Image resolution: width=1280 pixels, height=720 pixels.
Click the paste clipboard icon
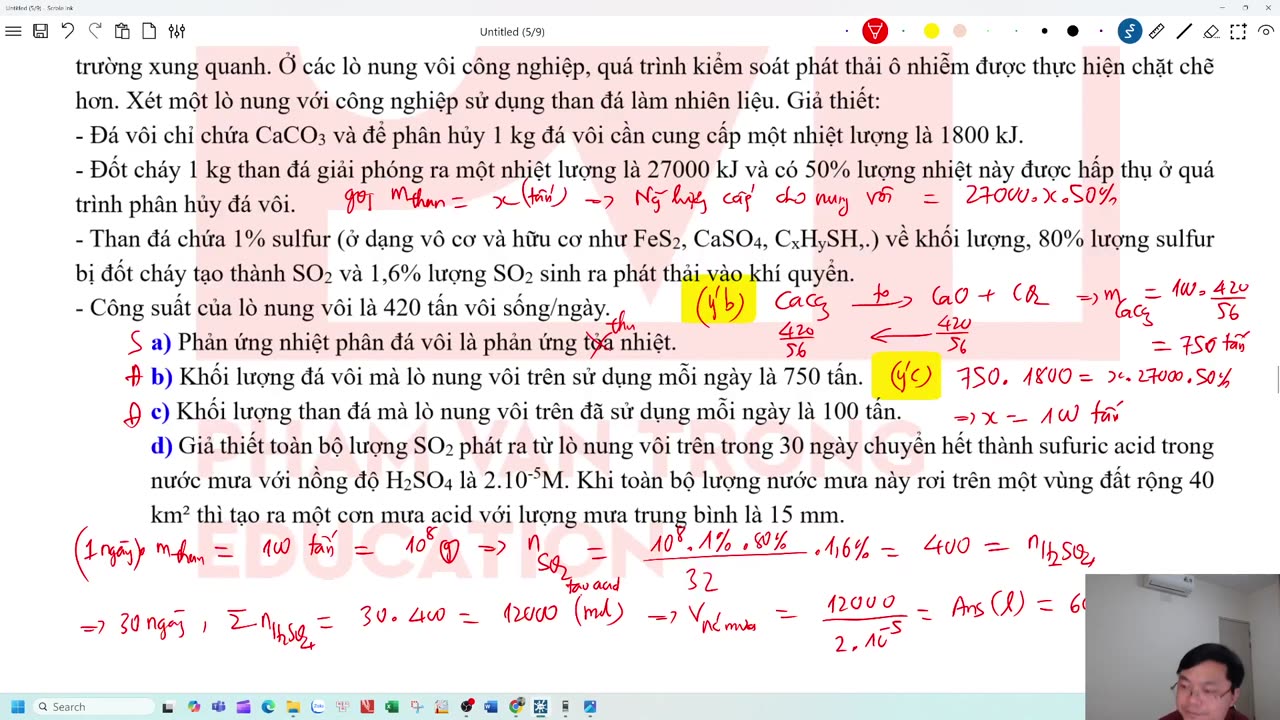[122, 31]
